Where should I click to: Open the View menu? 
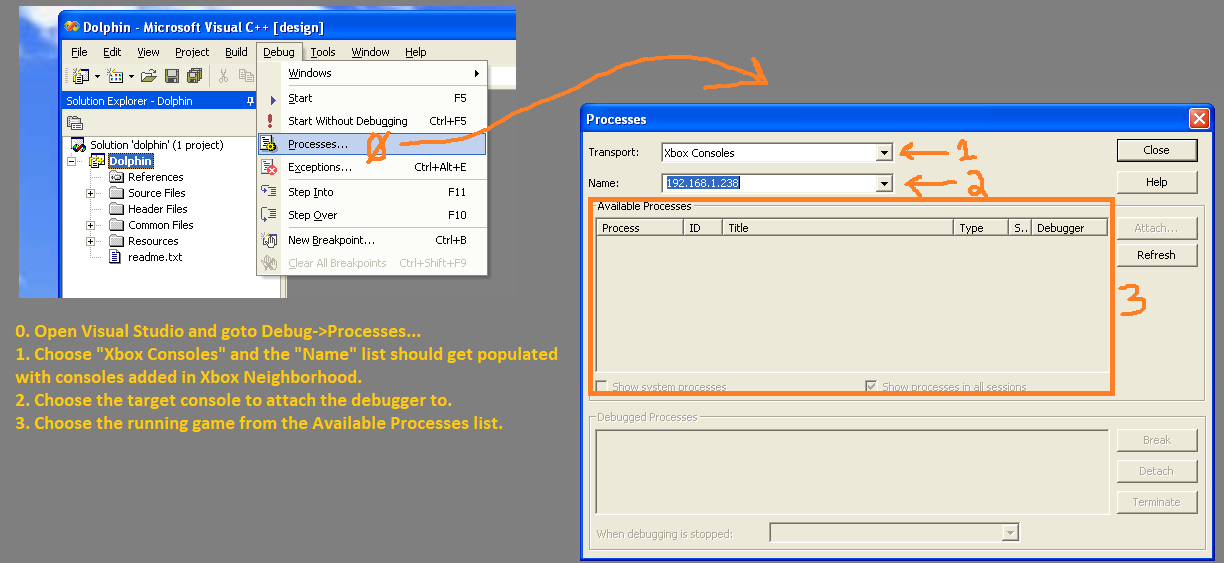tap(148, 52)
